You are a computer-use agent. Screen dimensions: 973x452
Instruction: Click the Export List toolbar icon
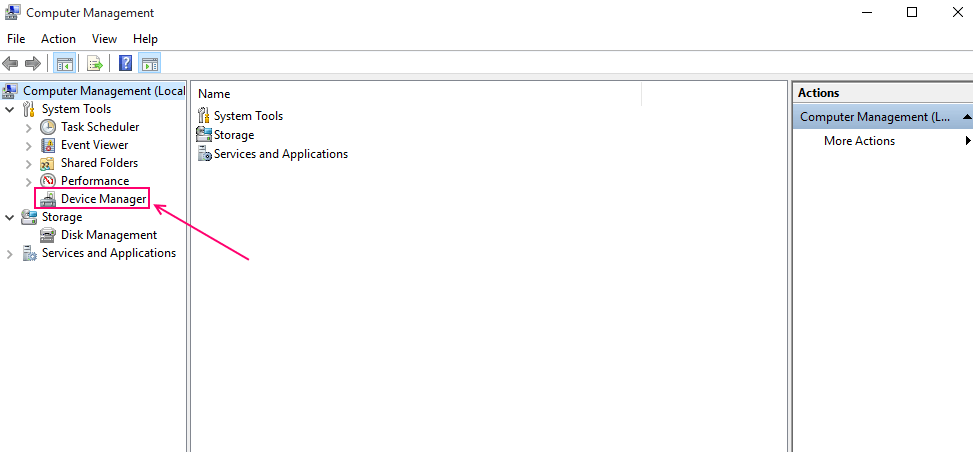(95, 63)
